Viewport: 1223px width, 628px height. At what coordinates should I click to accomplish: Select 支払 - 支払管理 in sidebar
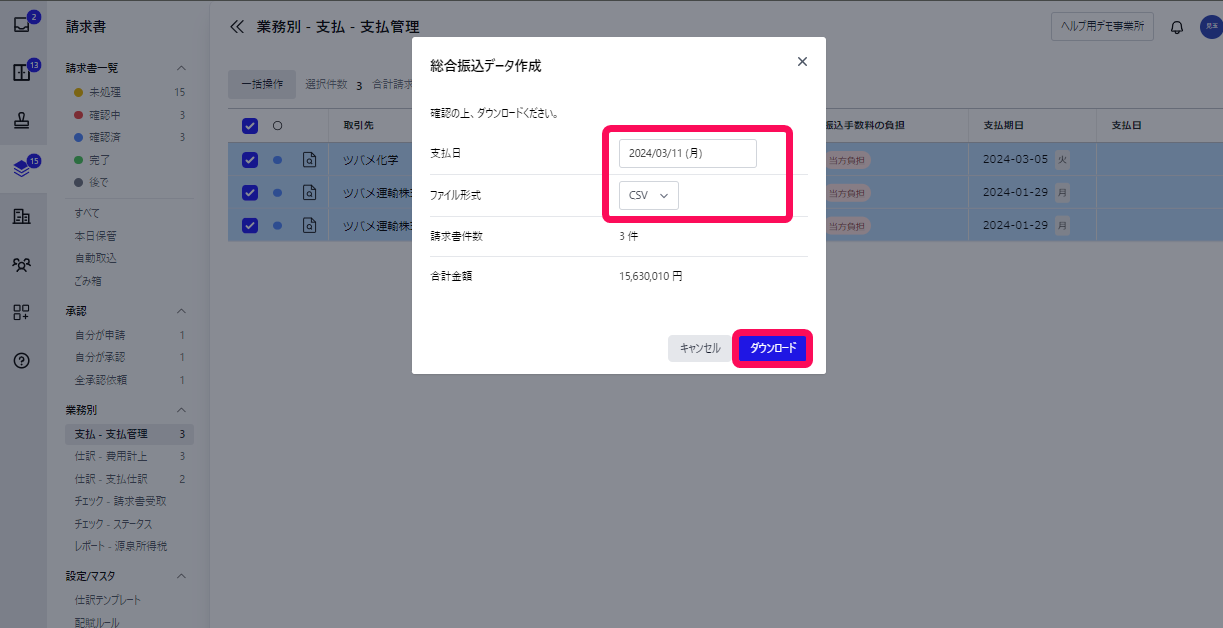(x=130, y=434)
